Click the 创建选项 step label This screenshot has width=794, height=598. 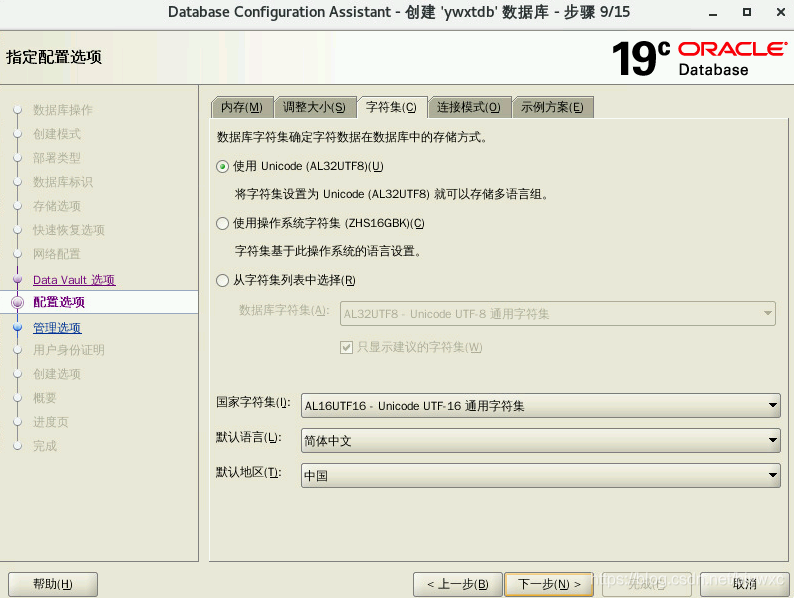57,374
